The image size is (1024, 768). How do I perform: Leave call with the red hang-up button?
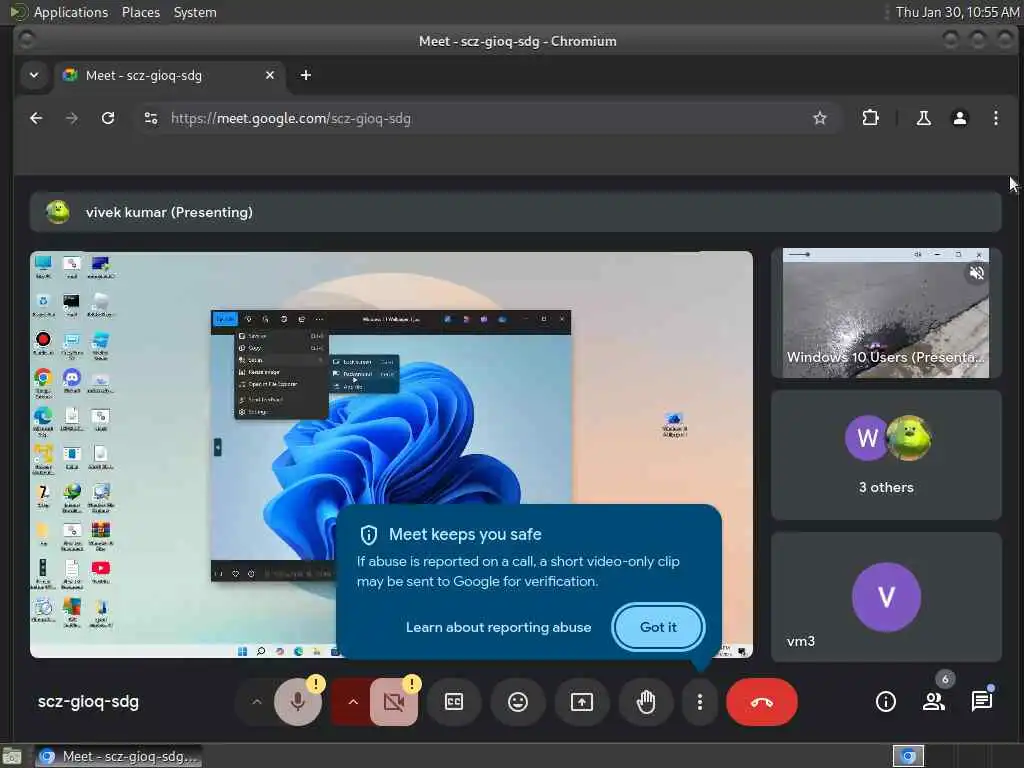tap(761, 702)
